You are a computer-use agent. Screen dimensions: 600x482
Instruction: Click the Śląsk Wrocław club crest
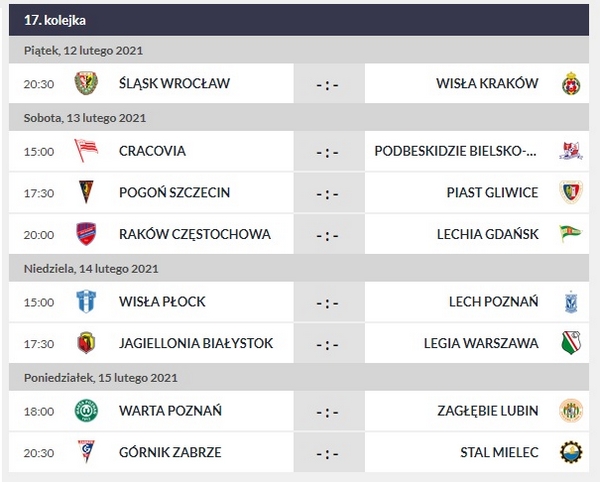86,83
